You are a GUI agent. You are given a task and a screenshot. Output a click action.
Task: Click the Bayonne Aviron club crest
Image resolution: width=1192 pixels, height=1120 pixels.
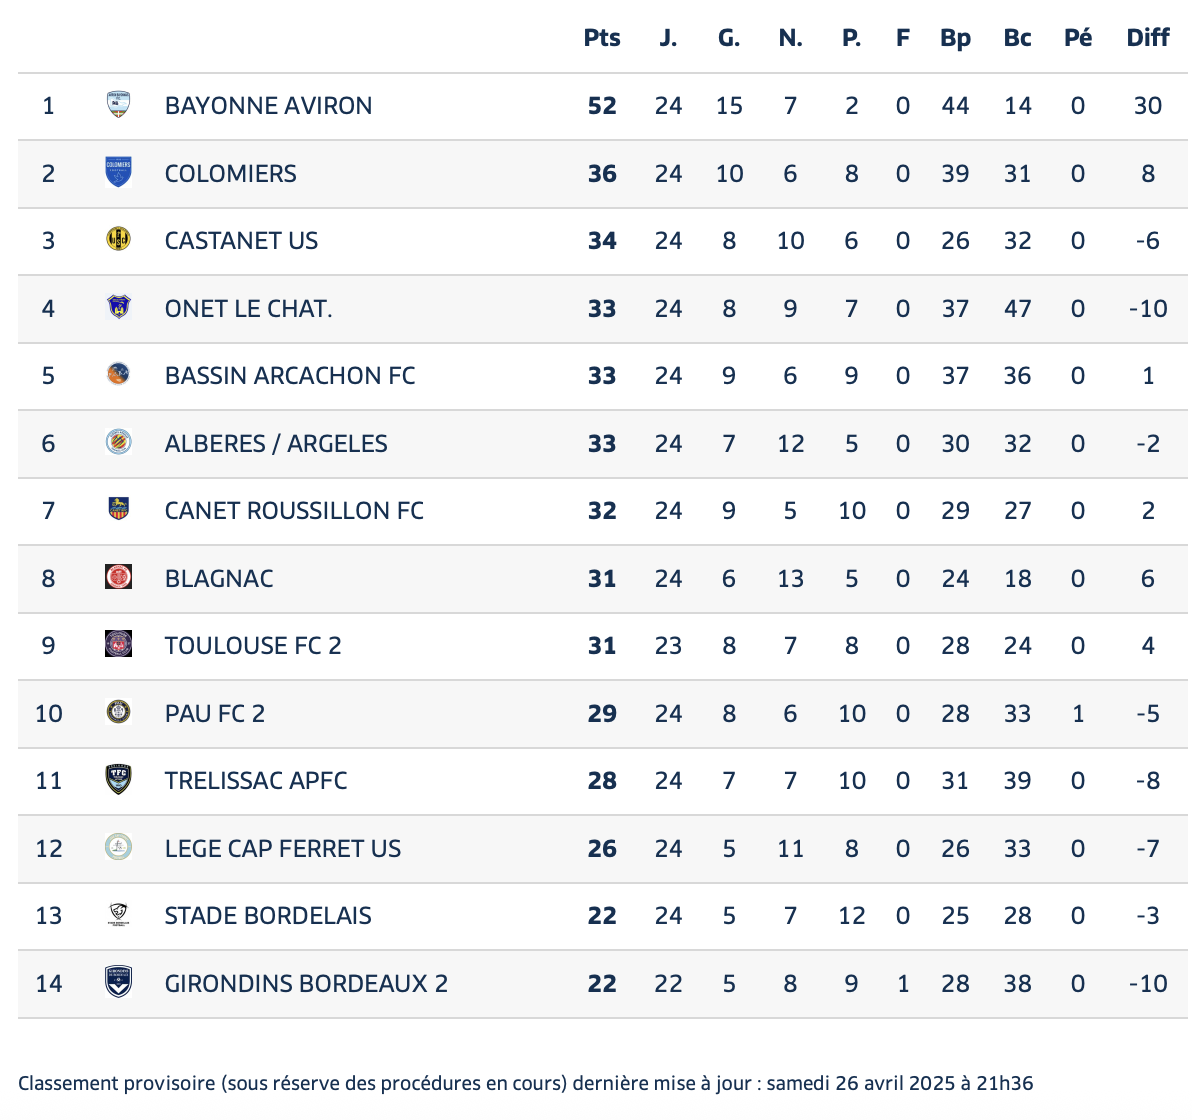(119, 105)
